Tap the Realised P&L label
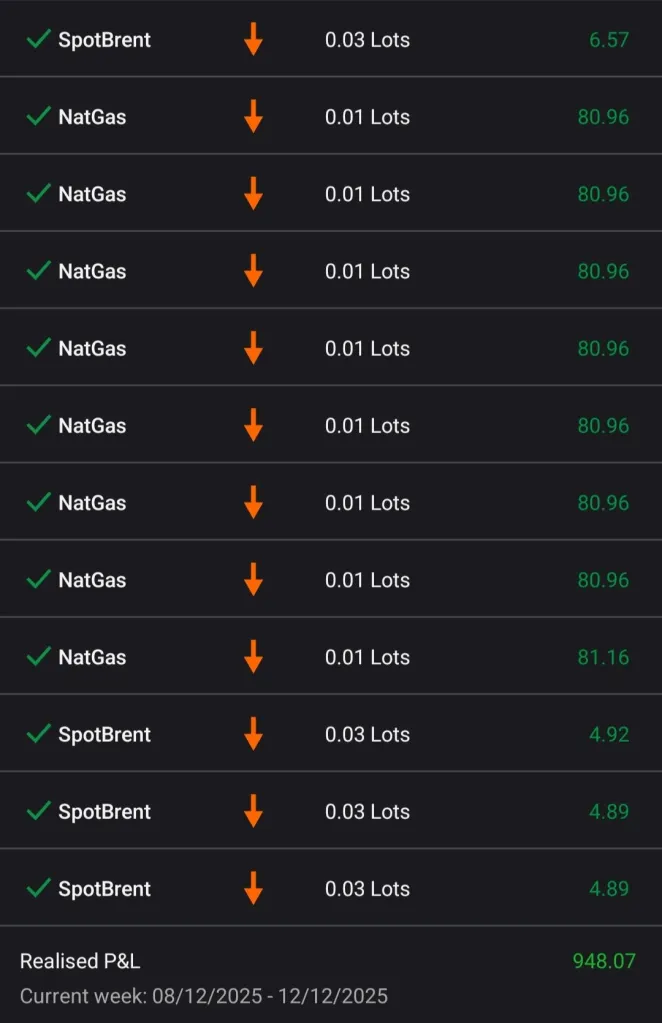Viewport: 662px width, 1023px height. (80, 961)
